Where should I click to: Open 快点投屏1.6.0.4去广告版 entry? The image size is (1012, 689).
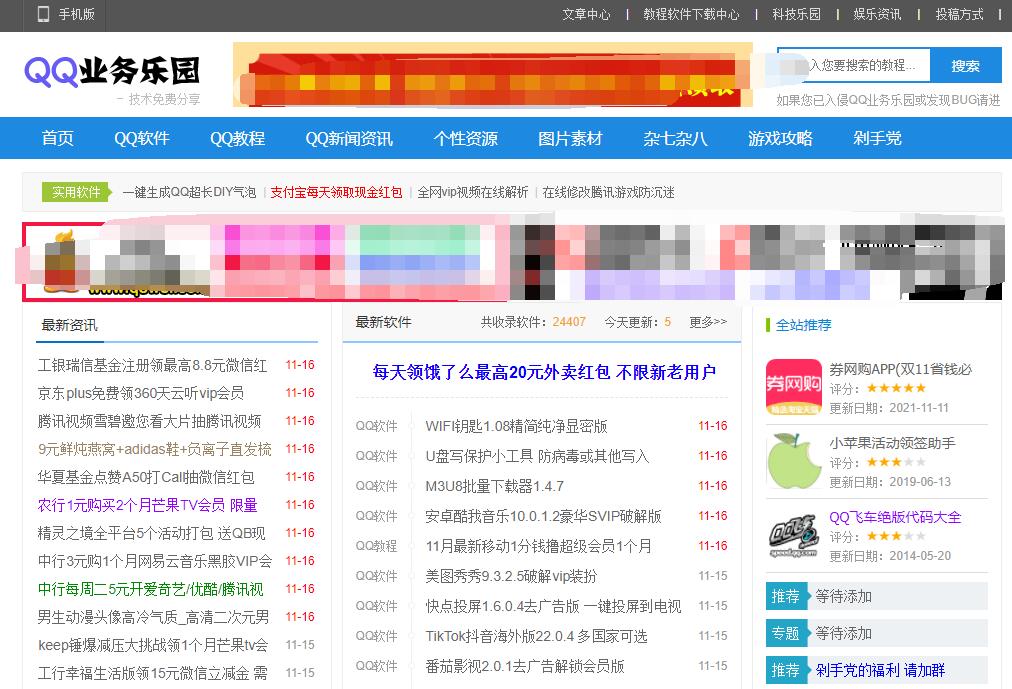pyautogui.click(x=553, y=606)
